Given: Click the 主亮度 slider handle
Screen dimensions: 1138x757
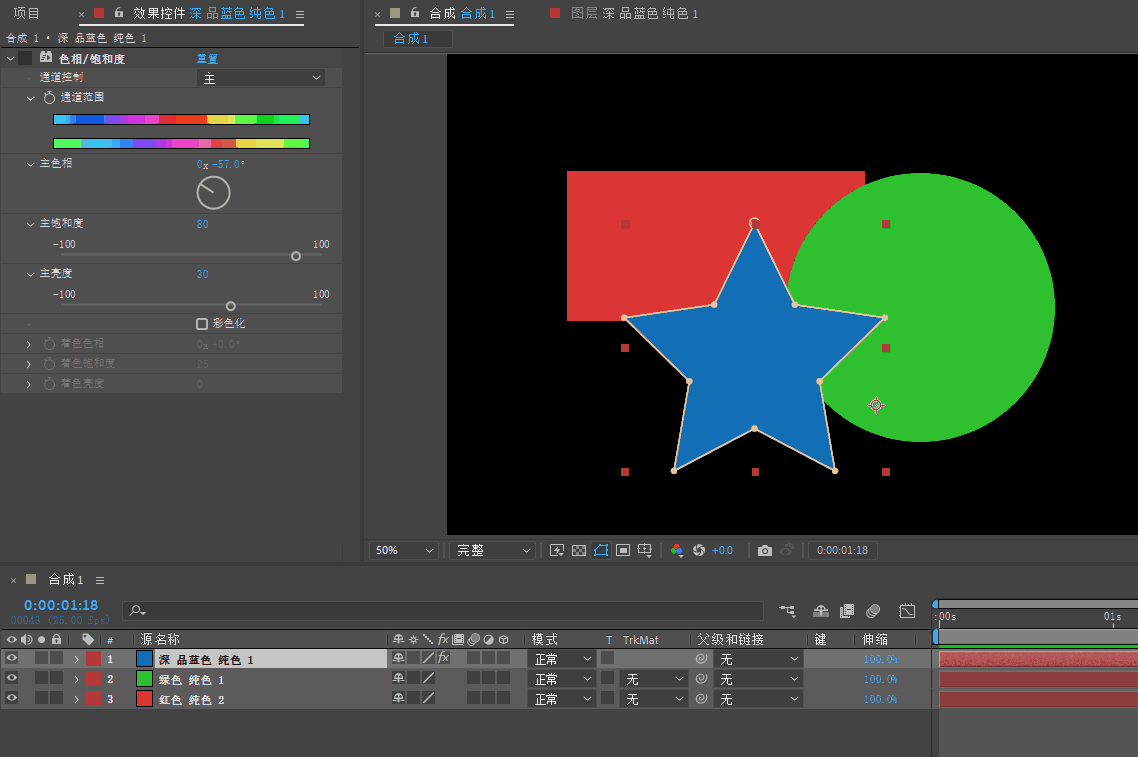Looking at the screenshot, I should (231, 306).
